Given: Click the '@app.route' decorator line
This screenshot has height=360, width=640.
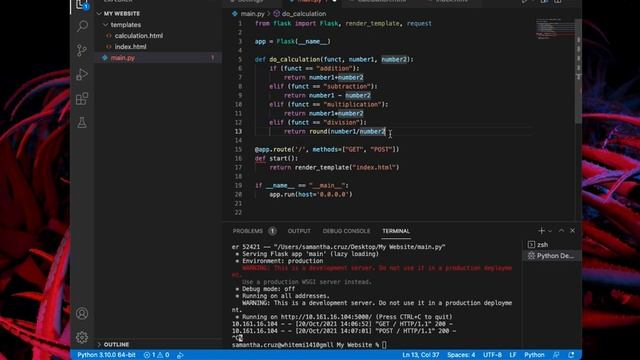Looking at the screenshot, I should [x=327, y=149].
